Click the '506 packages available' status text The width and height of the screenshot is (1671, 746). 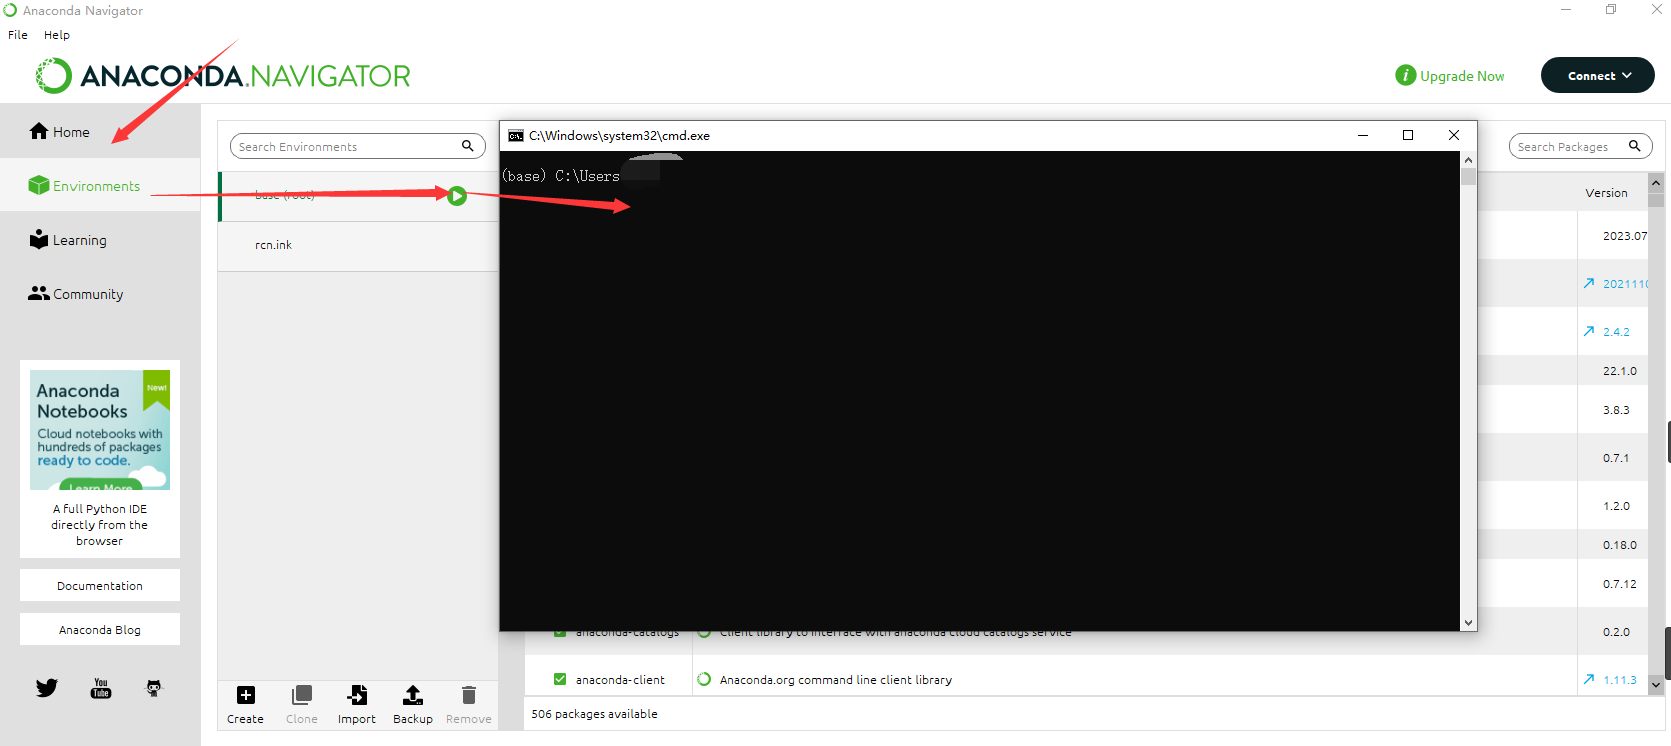click(x=594, y=714)
